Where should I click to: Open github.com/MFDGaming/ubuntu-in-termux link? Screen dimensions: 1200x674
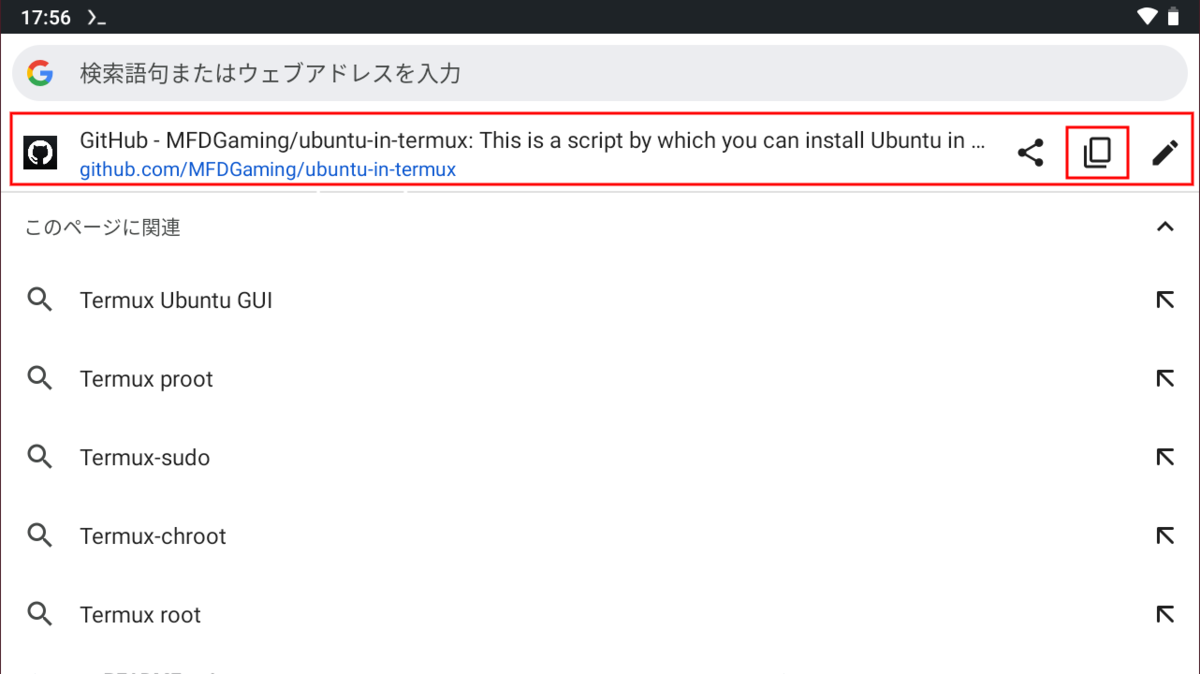click(x=268, y=169)
